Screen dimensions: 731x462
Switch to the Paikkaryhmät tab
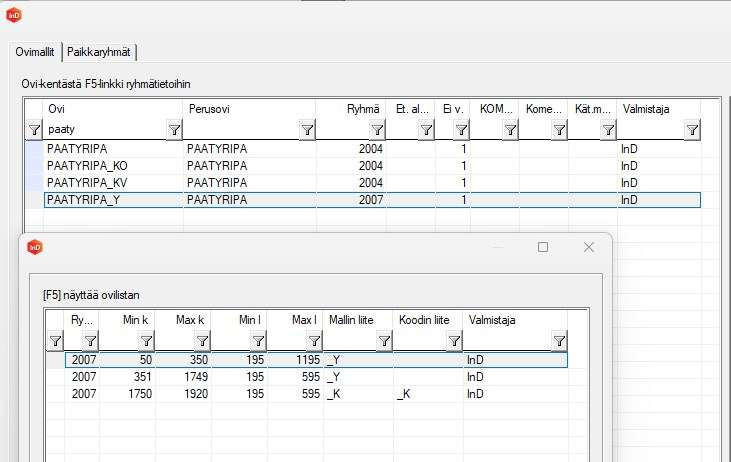click(101, 52)
